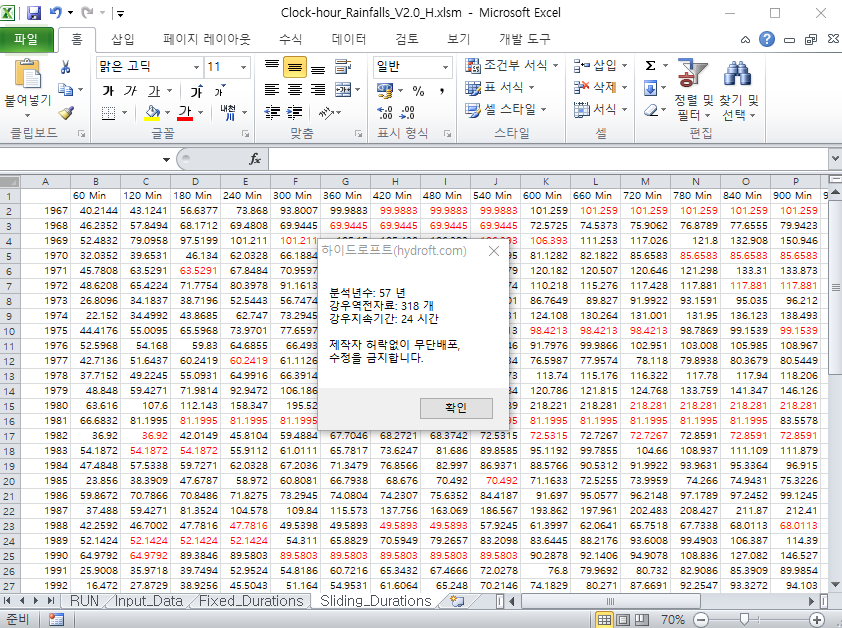842x628 pixels.
Task: Open the font size dropdown
Action: coord(243,67)
